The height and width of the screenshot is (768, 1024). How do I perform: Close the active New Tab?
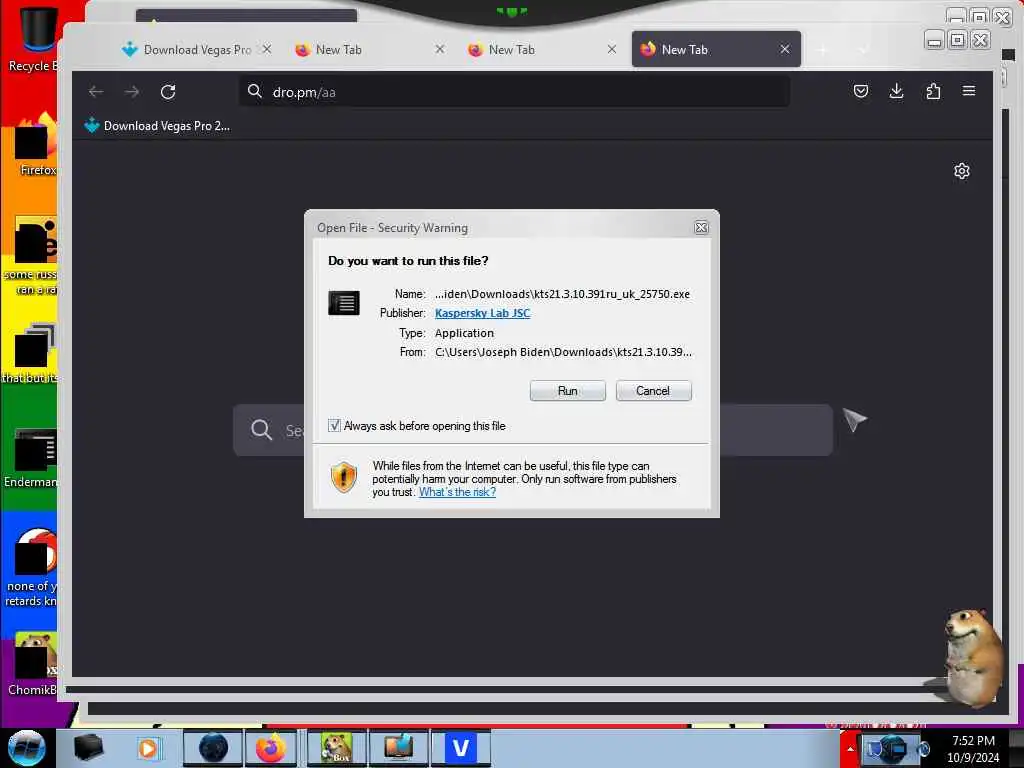click(784, 49)
